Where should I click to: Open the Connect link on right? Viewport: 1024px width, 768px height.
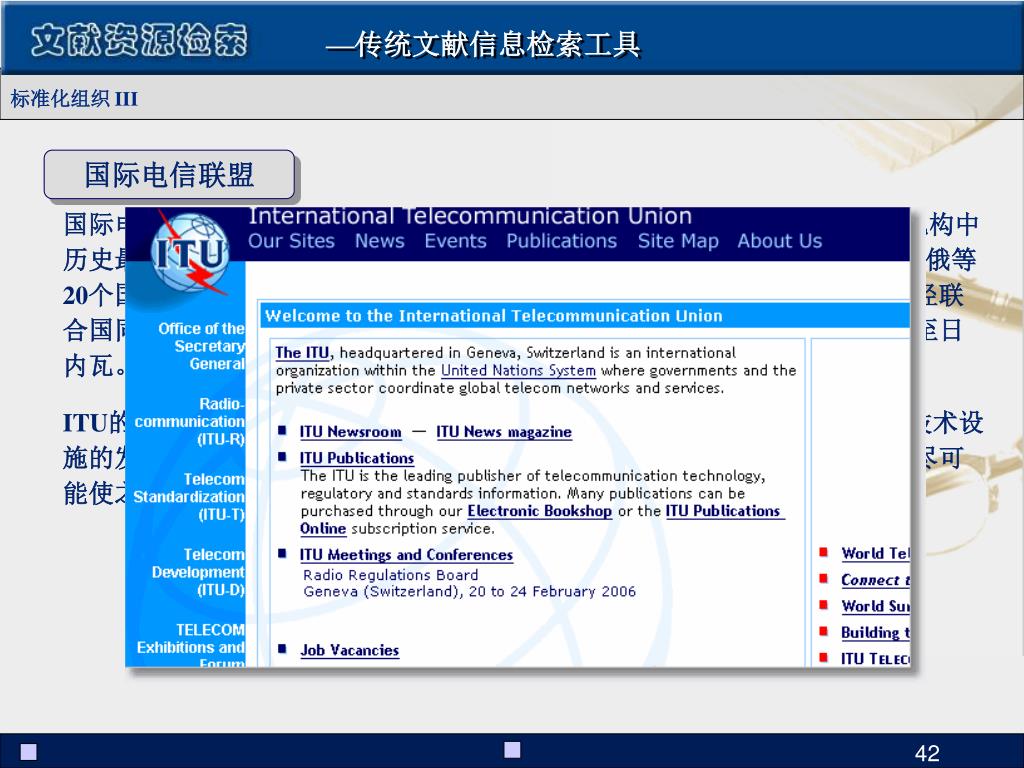coord(875,579)
